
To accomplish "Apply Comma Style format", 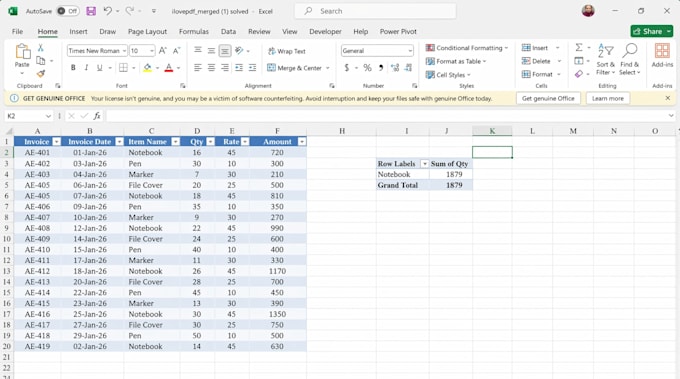I will [381, 68].
